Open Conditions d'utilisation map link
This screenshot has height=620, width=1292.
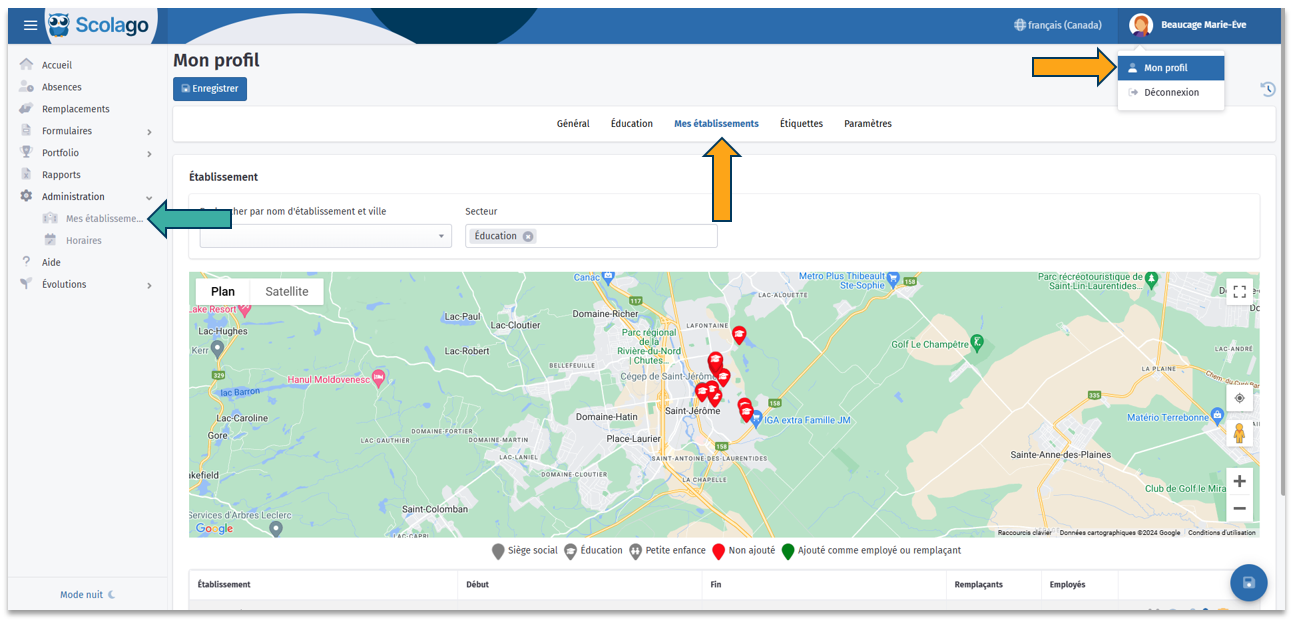pyautogui.click(x=1223, y=533)
